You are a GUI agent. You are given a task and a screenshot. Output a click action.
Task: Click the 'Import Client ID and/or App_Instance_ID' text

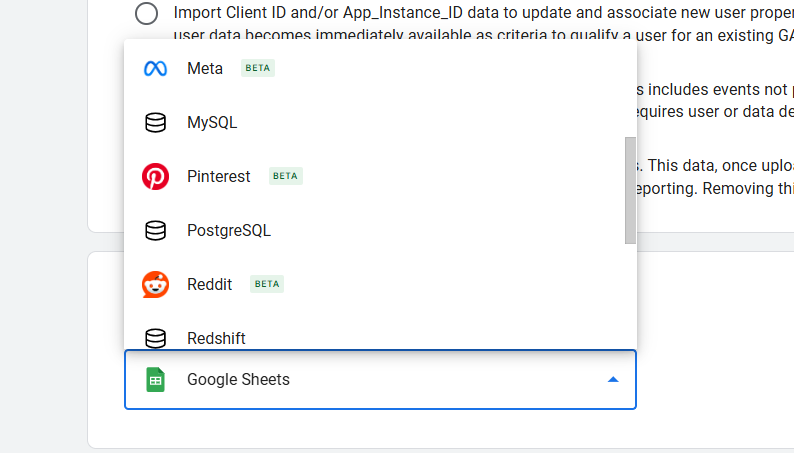click(318, 12)
